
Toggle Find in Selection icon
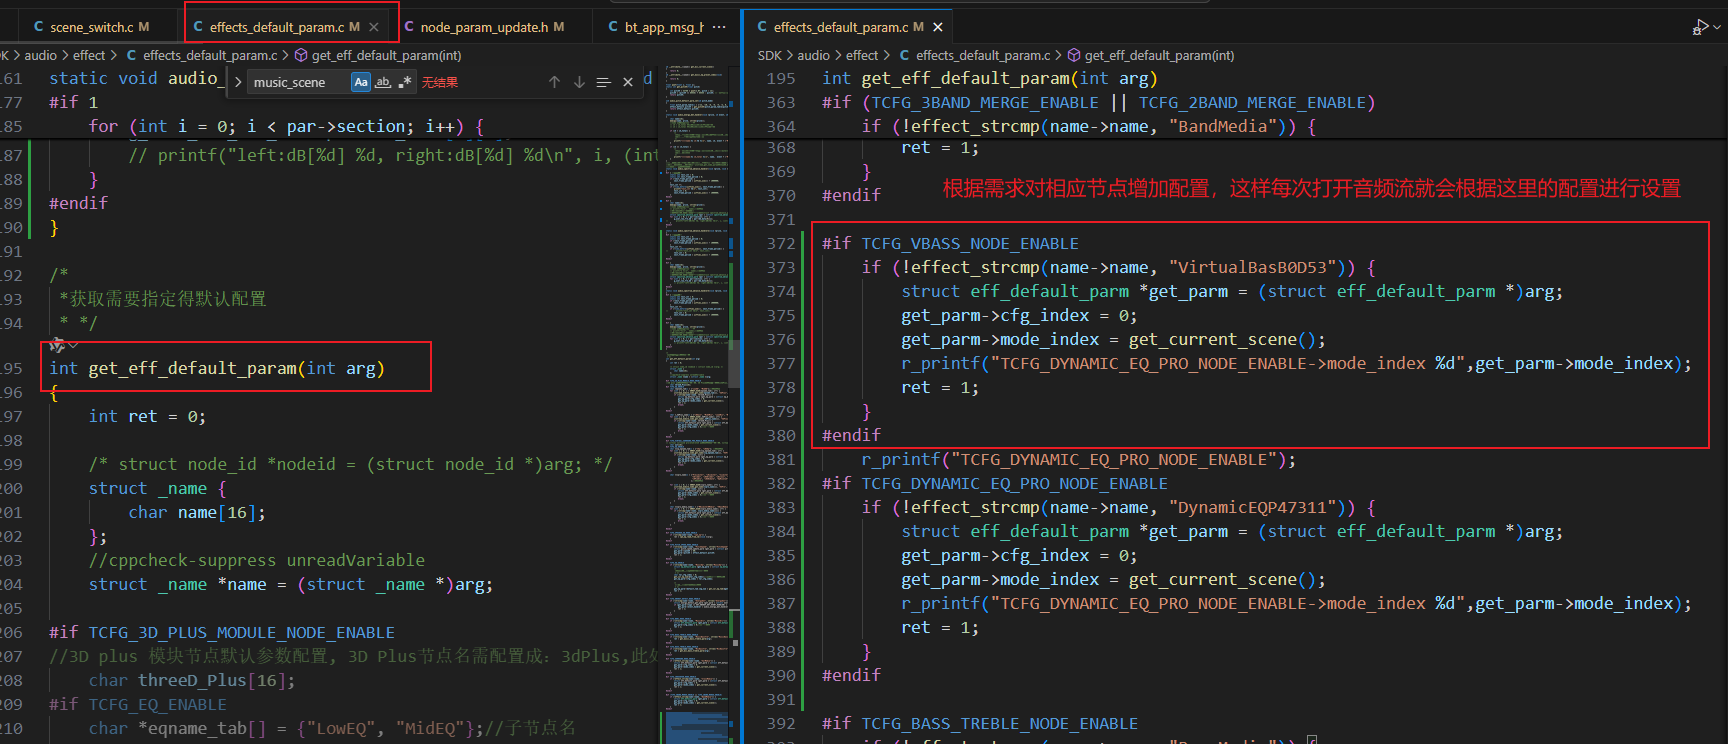(x=603, y=82)
